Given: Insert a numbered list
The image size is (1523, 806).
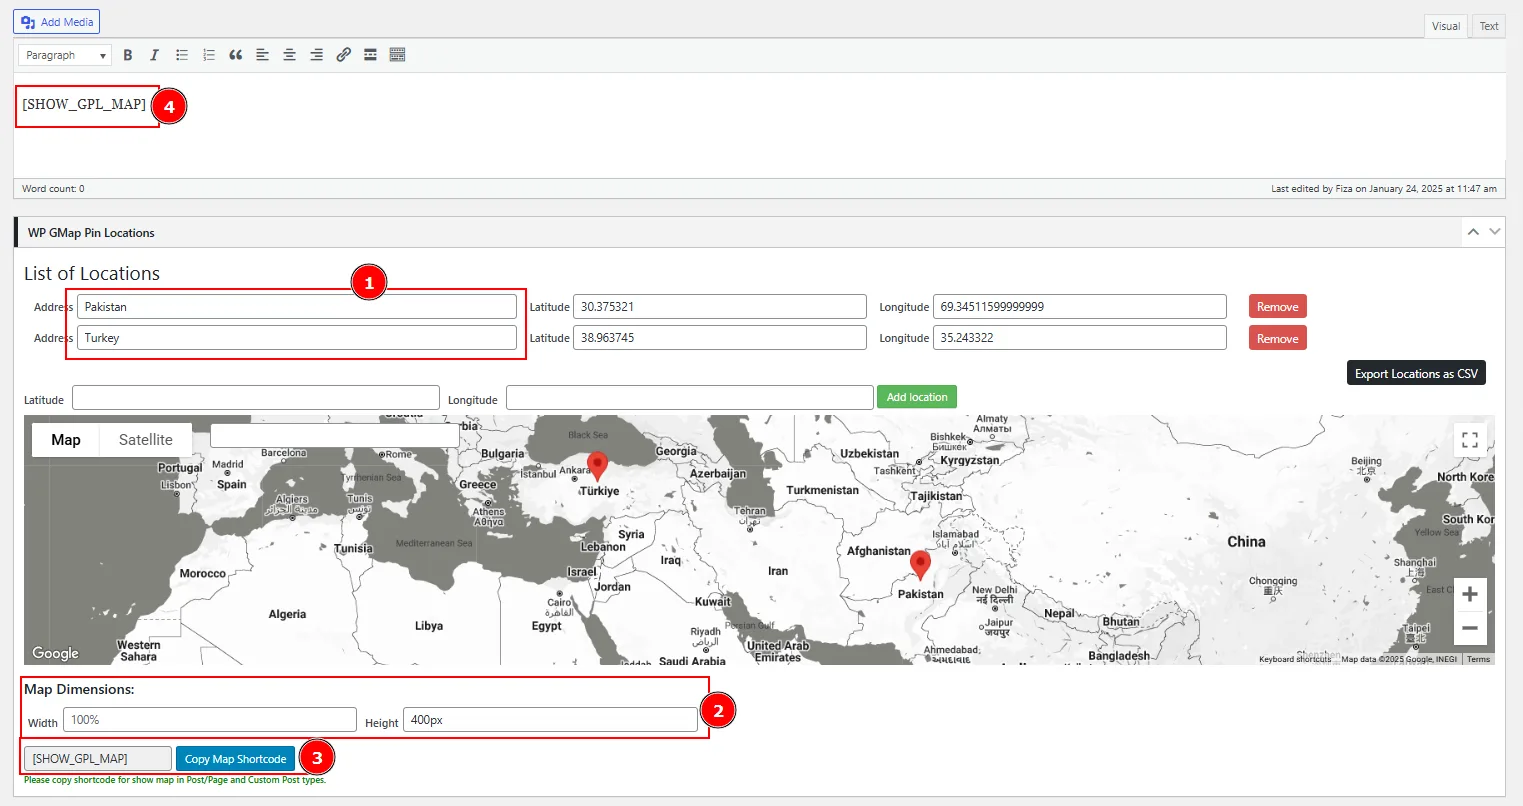Looking at the screenshot, I should coord(209,55).
